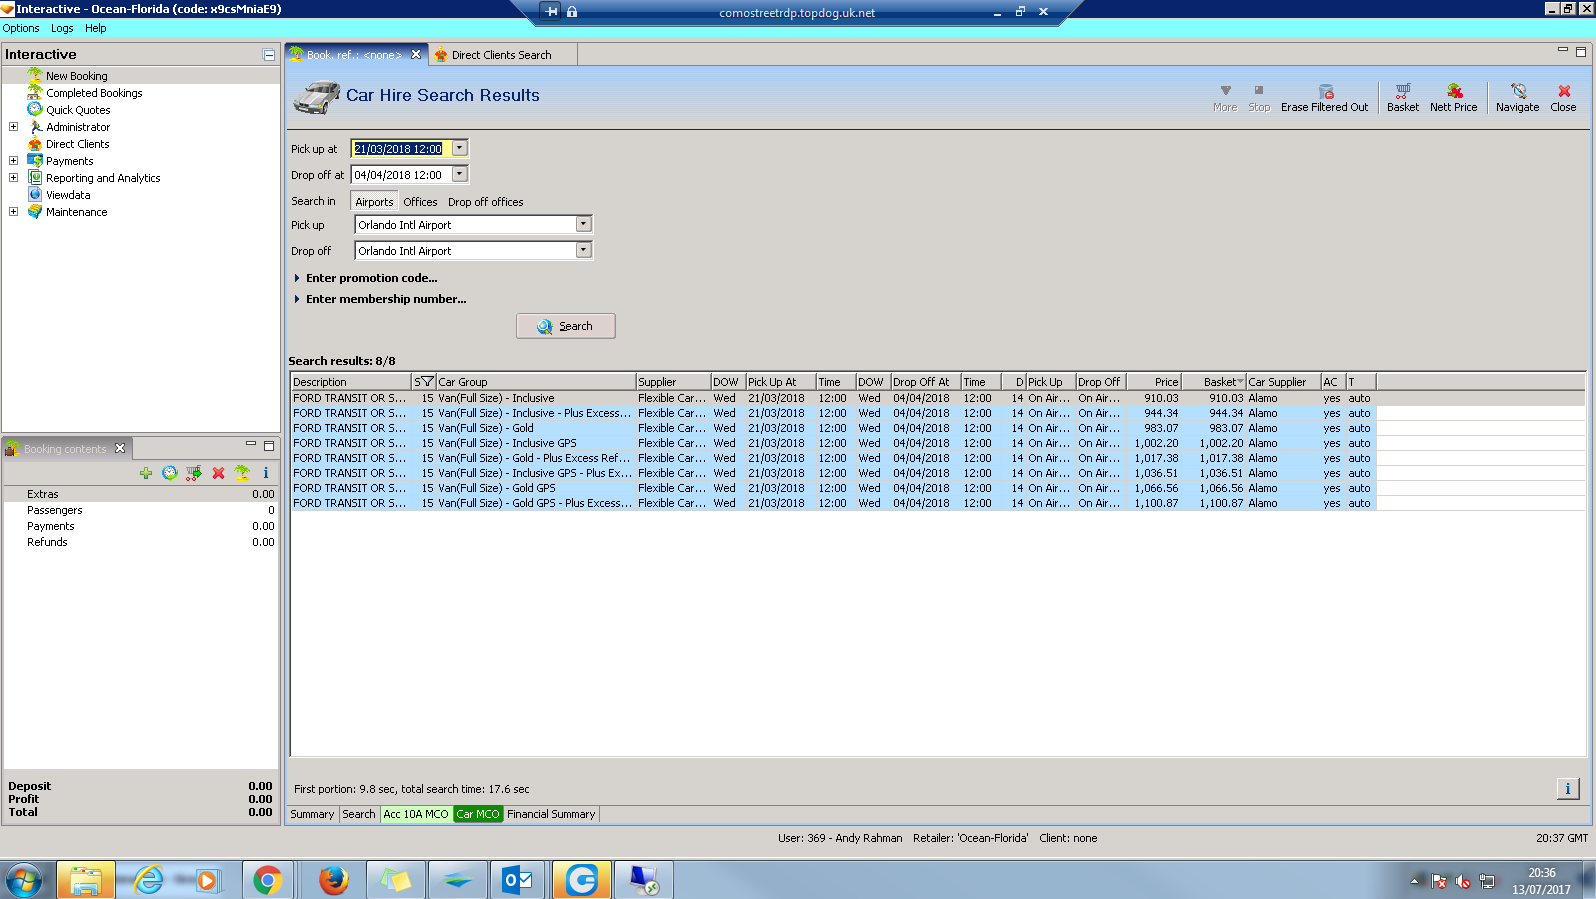
Task: Click the Search button
Action: coord(565,326)
